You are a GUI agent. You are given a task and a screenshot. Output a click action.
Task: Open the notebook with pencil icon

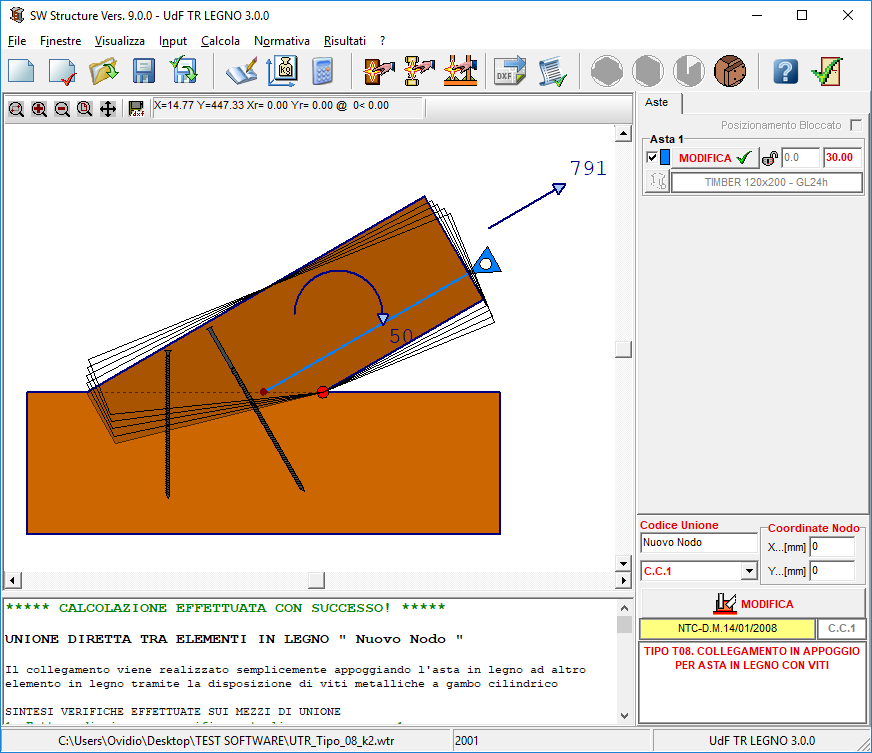(242, 71)
